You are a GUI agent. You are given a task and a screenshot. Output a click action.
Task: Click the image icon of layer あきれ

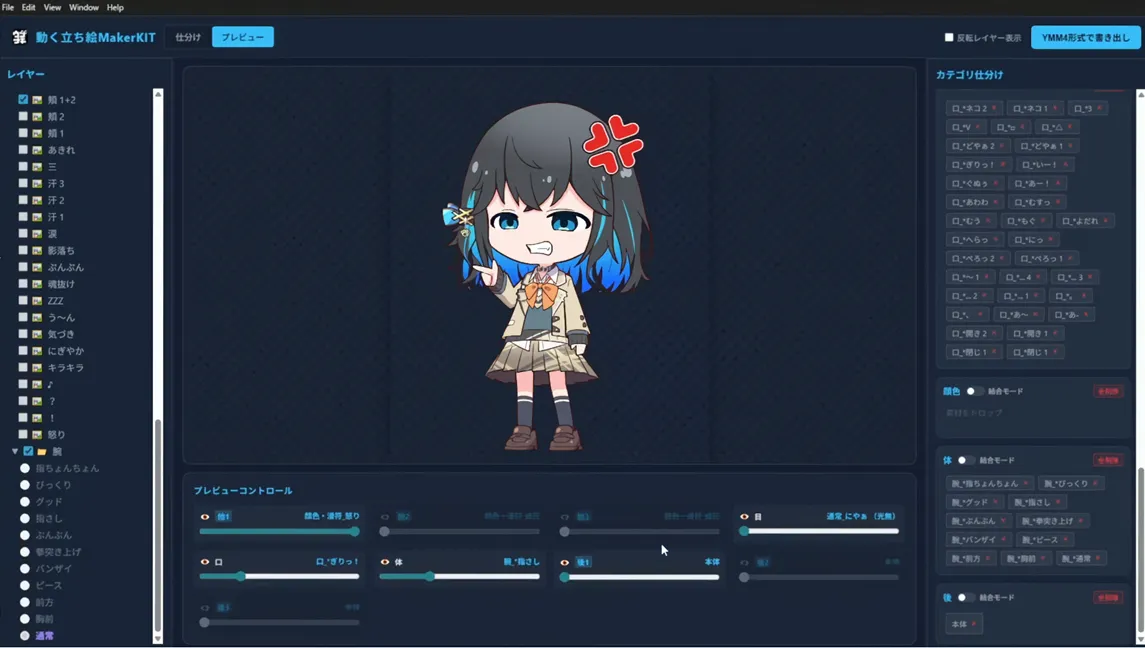[37, 150]
